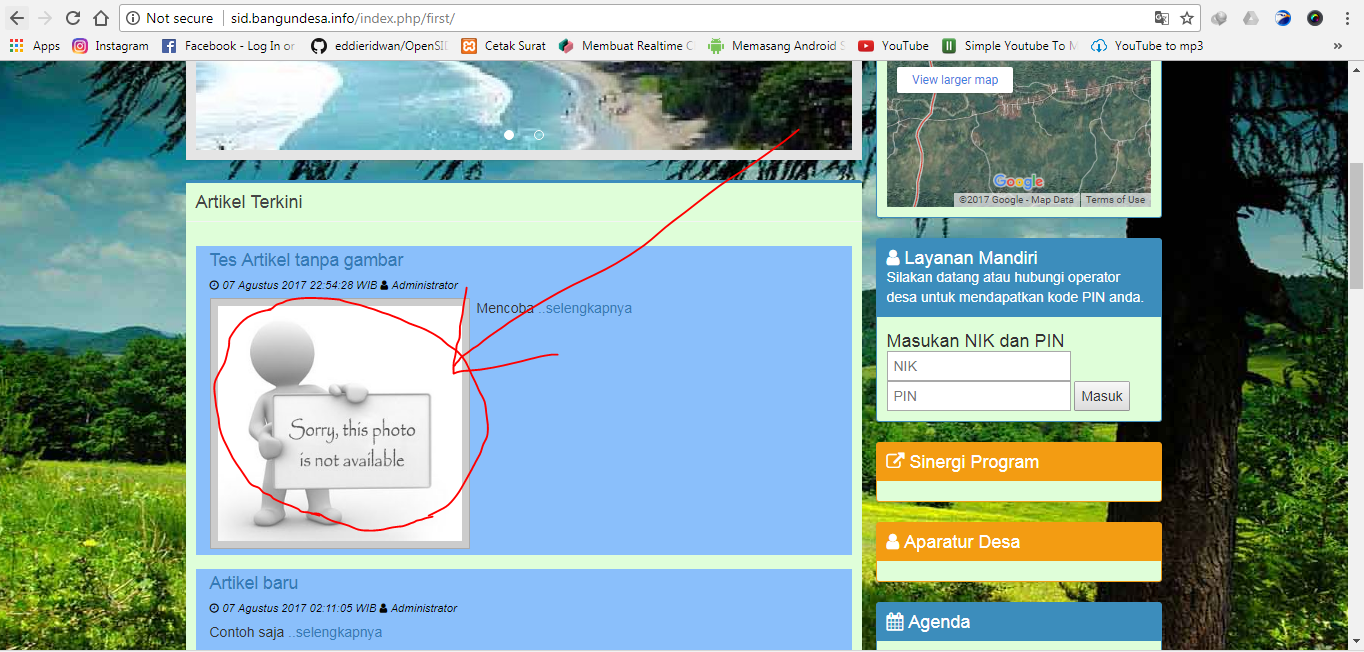The image size is (1364, 652).
Task: Click the Chrome profile avatar icon
Action: pyautogui.click(x=1313, y=17)
